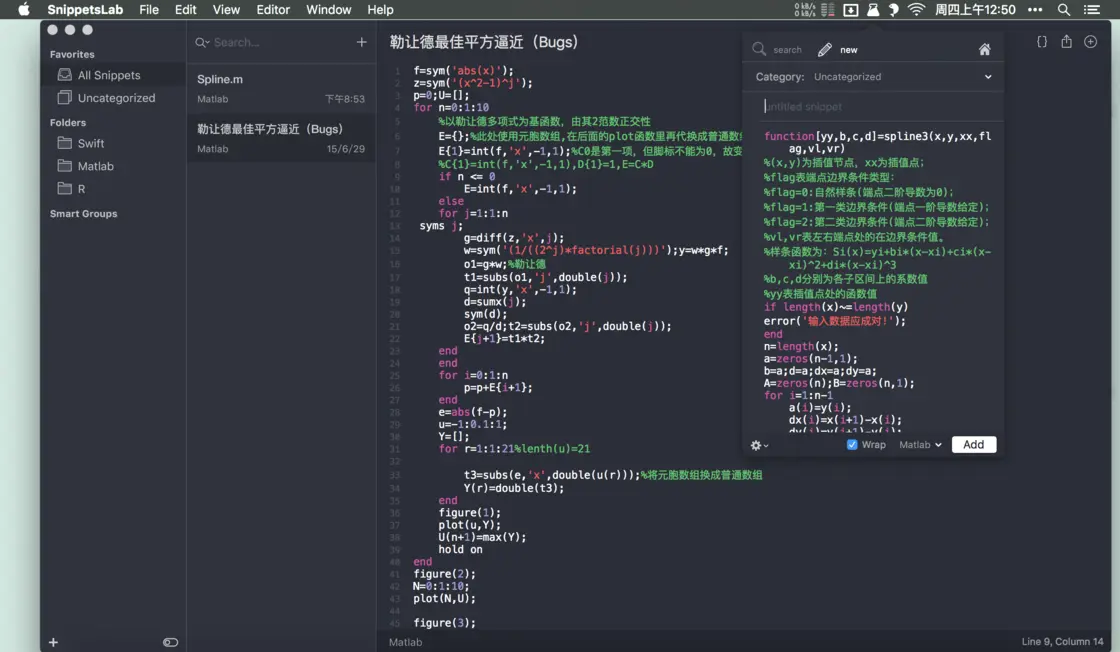Switch to the search tab in popup
The width and height of the screenshot is (1120, 652).
pyautogui.click(x=787, y=50)
